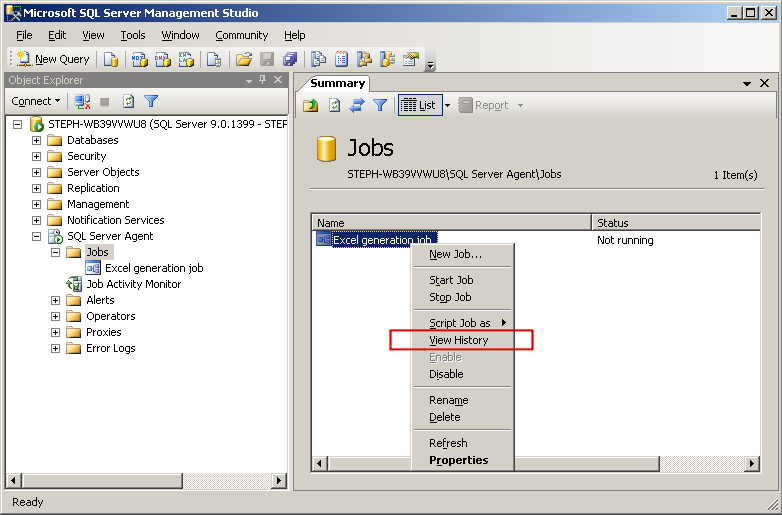Expand the Security folder
The height and width of the screenshot is (515, 782).
click(x=36, y=156)
